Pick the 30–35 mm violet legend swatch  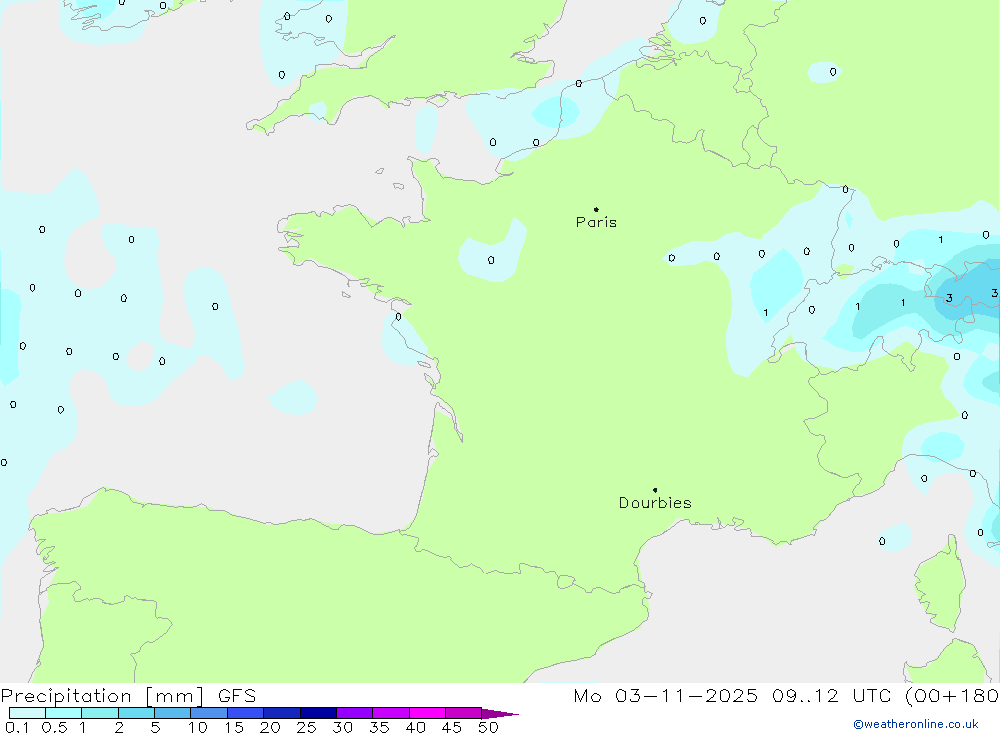(354, 713)
